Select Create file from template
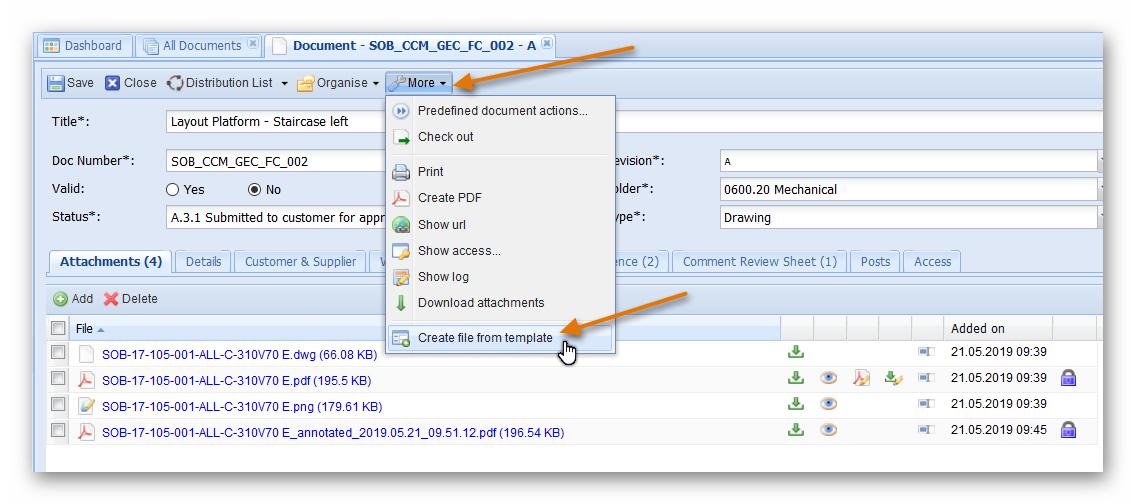 (502, 337)
